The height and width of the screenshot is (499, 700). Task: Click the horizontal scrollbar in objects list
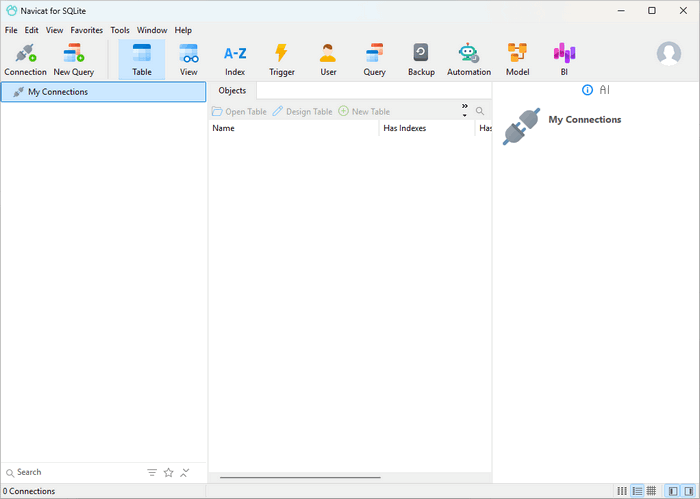click(x=300, y=477)
